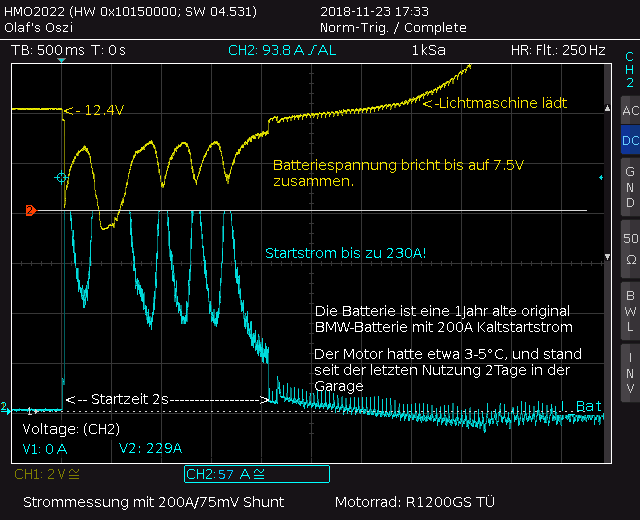Toggle INV channel invert softkey
This screenshot has height=520, width=640.
pos(631,373)
